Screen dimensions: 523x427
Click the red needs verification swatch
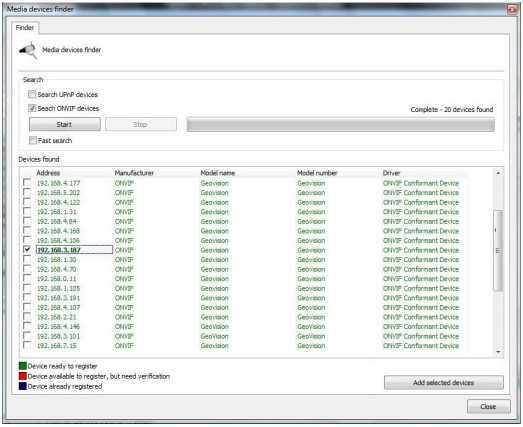[x=23, y=376]
